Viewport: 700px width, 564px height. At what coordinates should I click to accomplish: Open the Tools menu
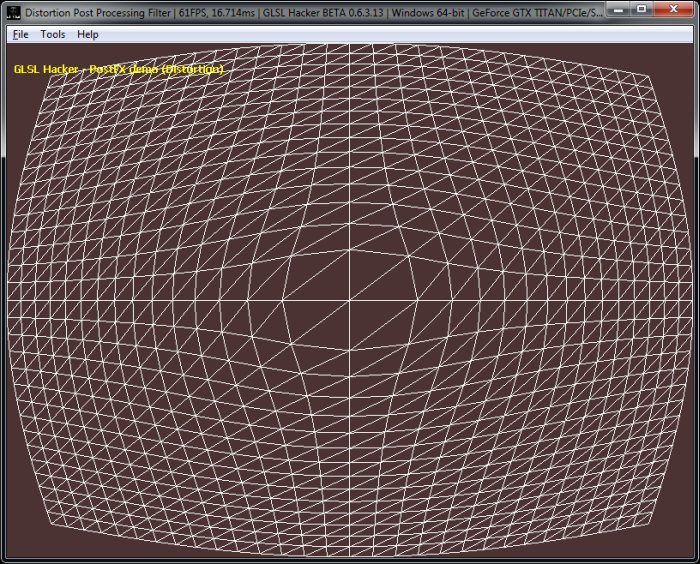pyautogui.click(x=53, y=34)
